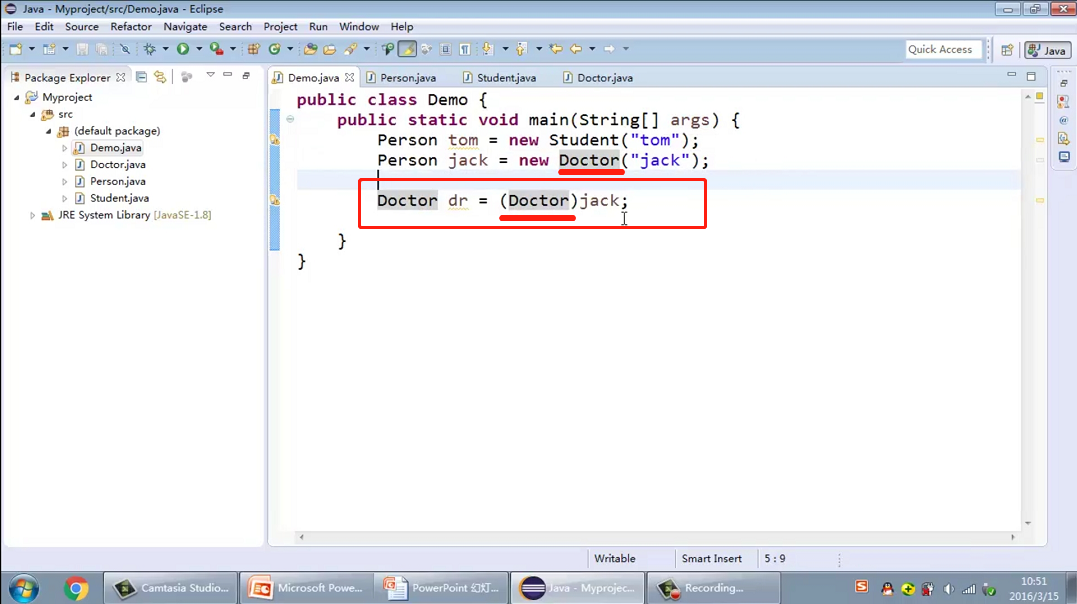This screenshot has height=604, width=1077.
Task: Click the Search flashlight icon
Action: [351, 49]
